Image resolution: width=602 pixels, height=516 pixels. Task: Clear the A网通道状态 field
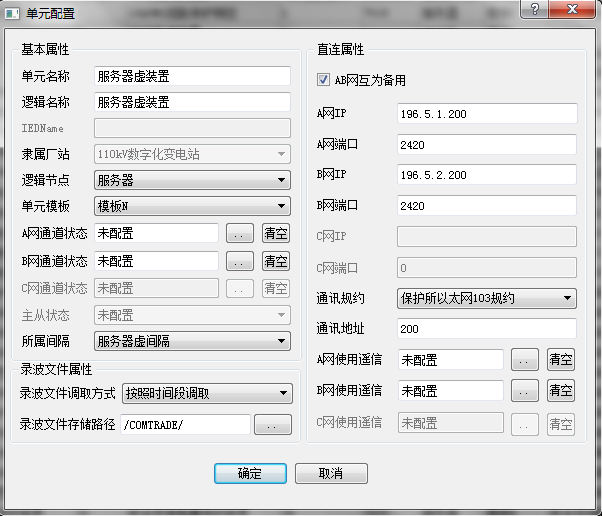[275, 234]
